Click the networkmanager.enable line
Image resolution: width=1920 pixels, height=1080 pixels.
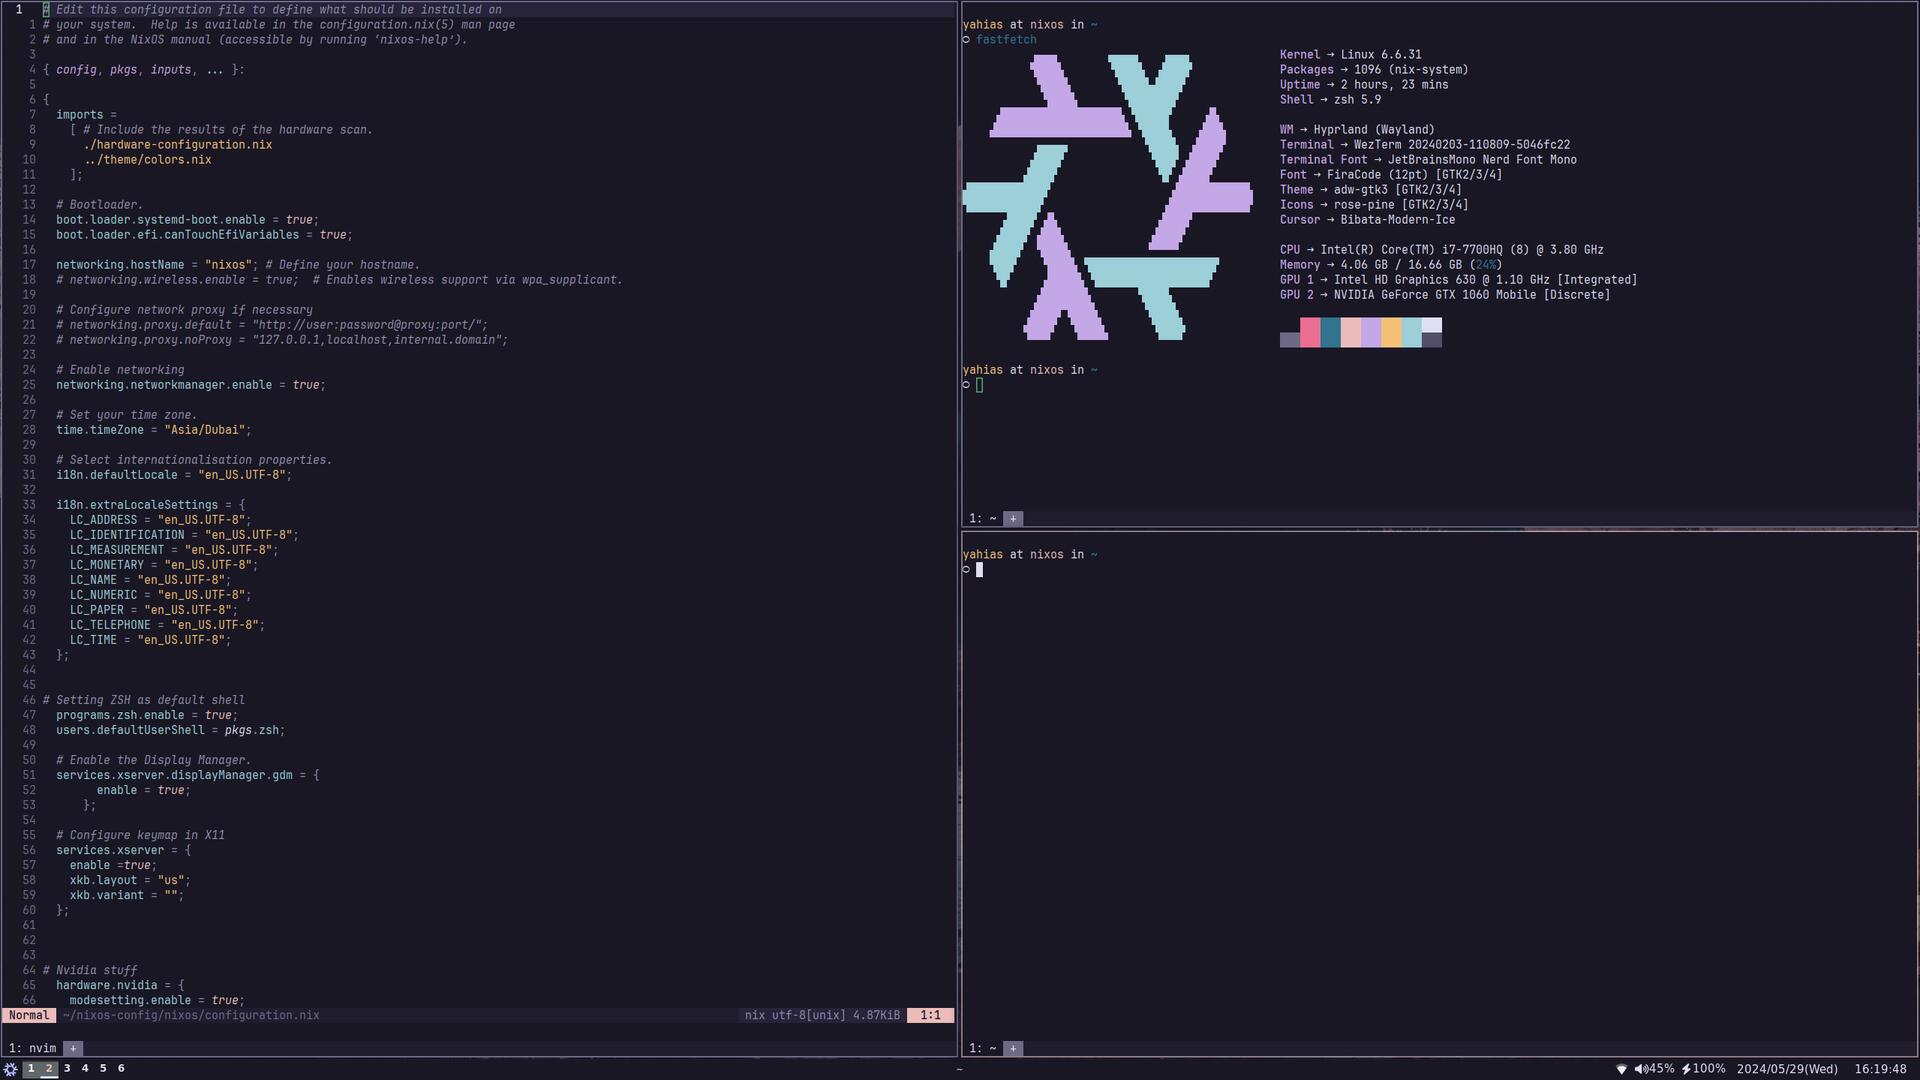[191, 385]
